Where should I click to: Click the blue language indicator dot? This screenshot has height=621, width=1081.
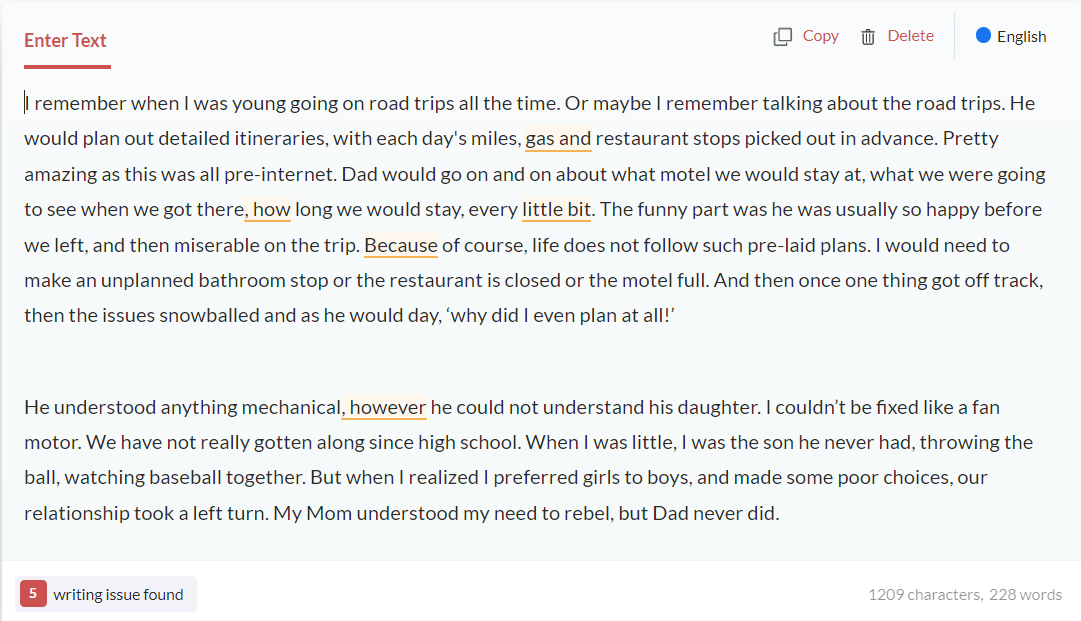[x=983, y=36]
